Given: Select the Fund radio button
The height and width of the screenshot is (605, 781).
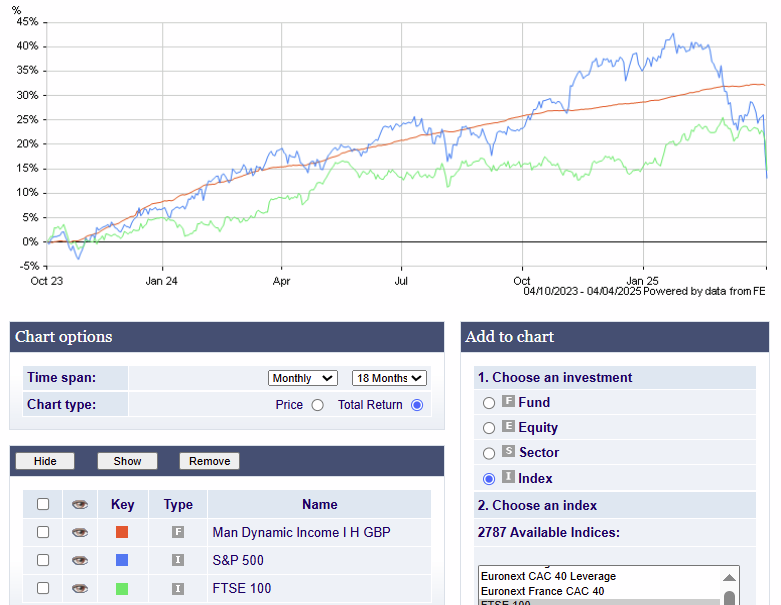Looking at the screenshot, I should point(489,403).
